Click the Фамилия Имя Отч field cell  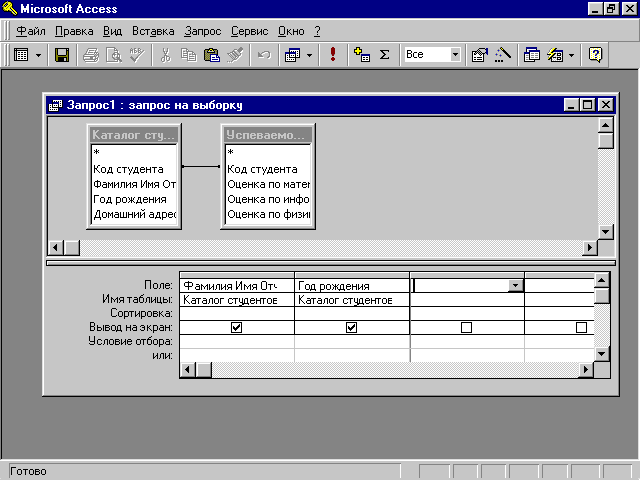pos(237,286)
